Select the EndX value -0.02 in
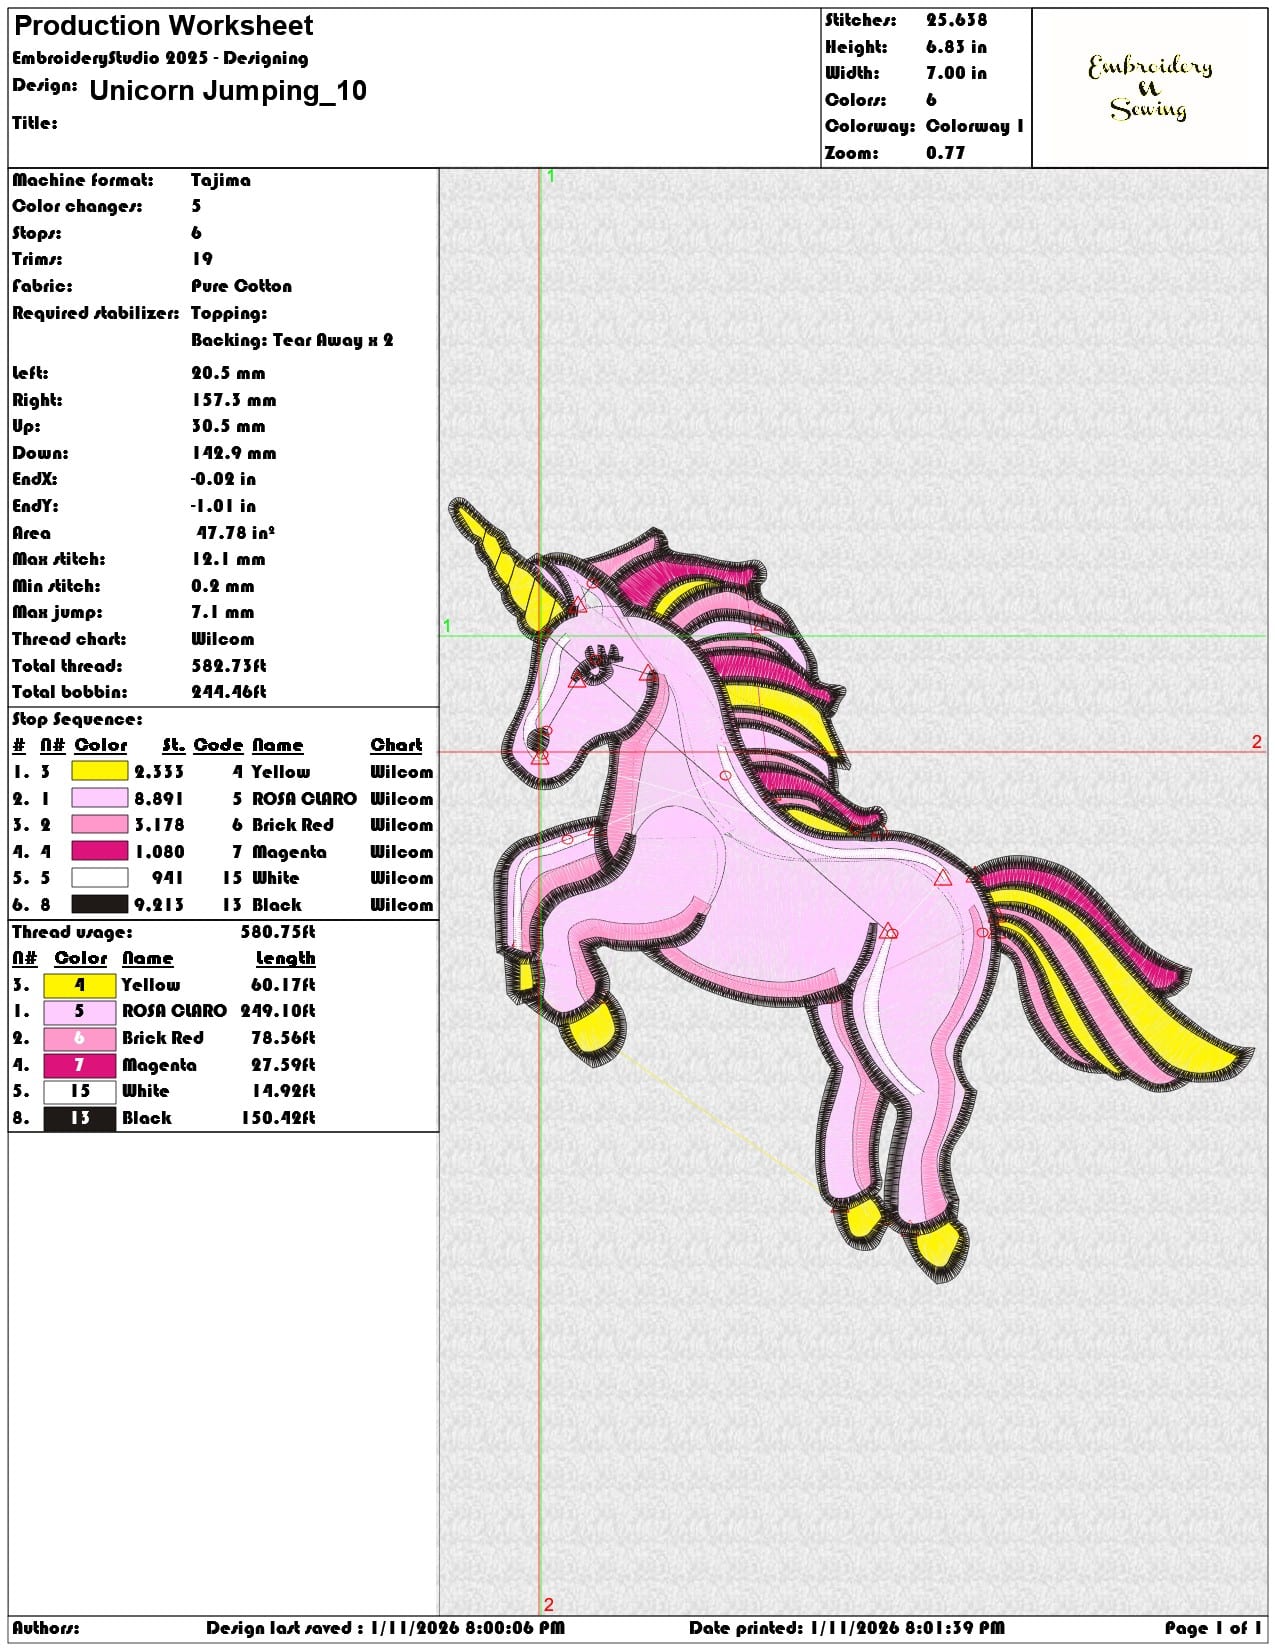 click(x=223, y=479)
